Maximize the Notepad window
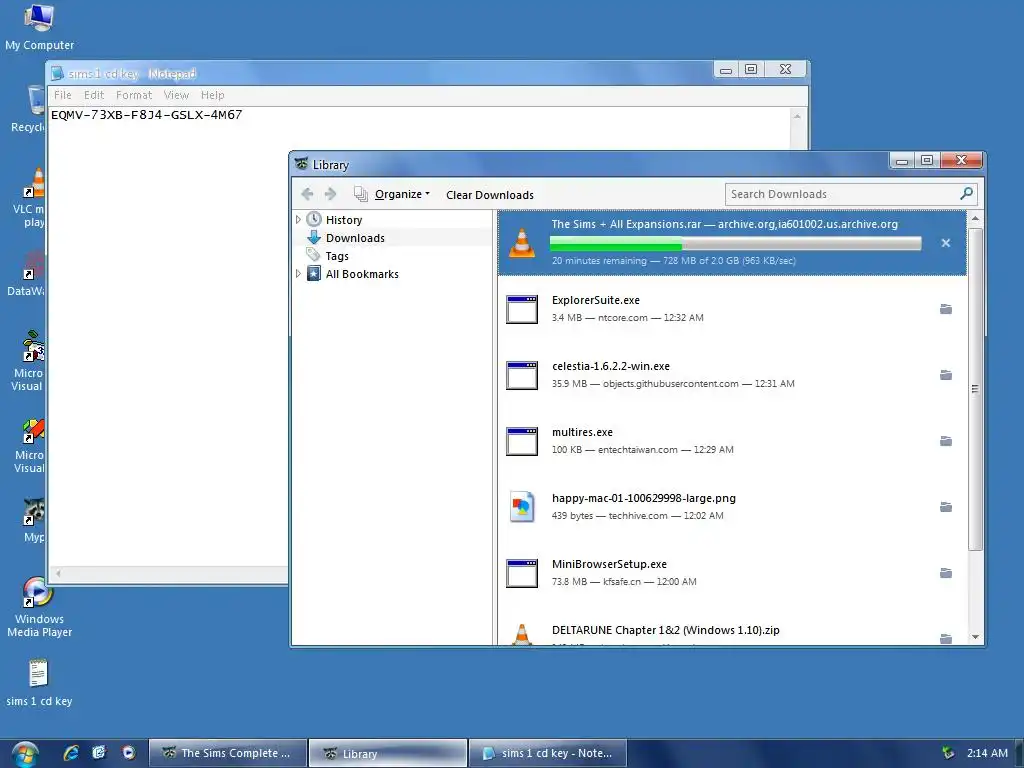 [x=751, y=69]
